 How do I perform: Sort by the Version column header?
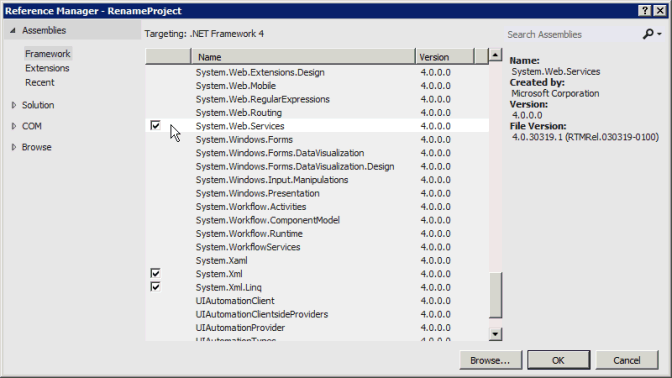445,57
